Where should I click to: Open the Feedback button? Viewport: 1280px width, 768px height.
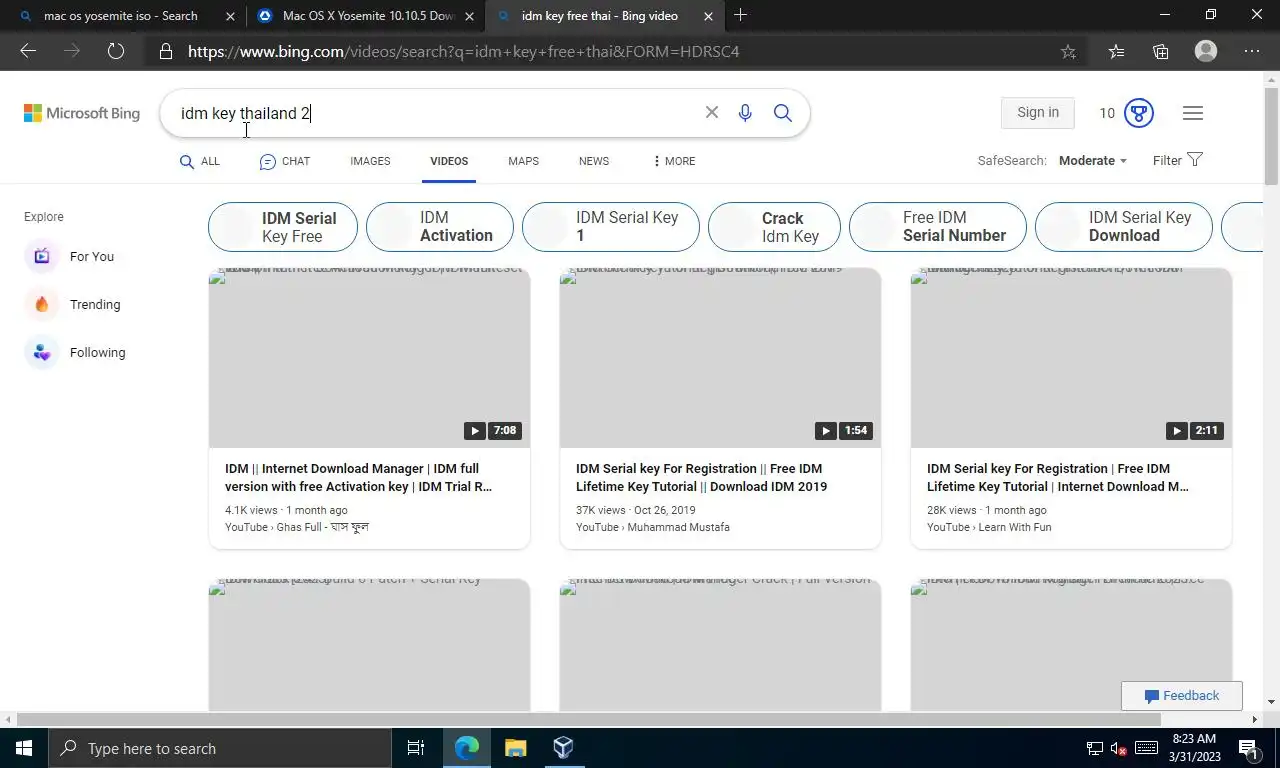(1182, 696)
